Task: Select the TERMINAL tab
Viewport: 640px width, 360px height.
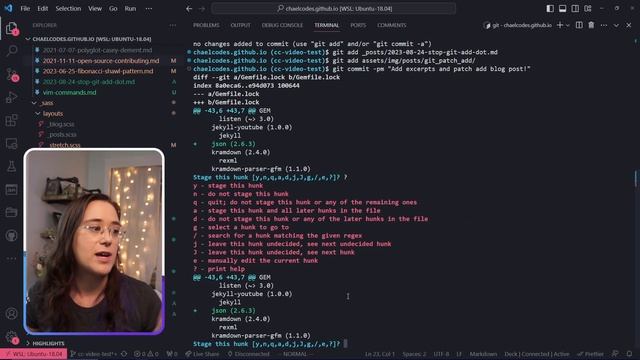Action: (327, 25)
